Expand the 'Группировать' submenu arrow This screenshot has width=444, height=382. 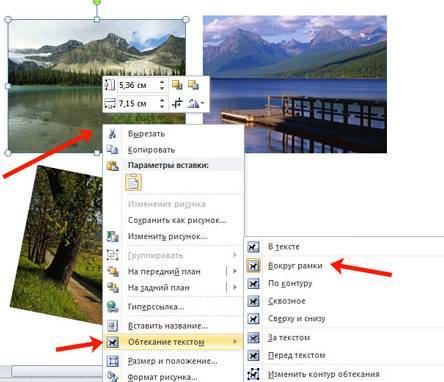235,255
